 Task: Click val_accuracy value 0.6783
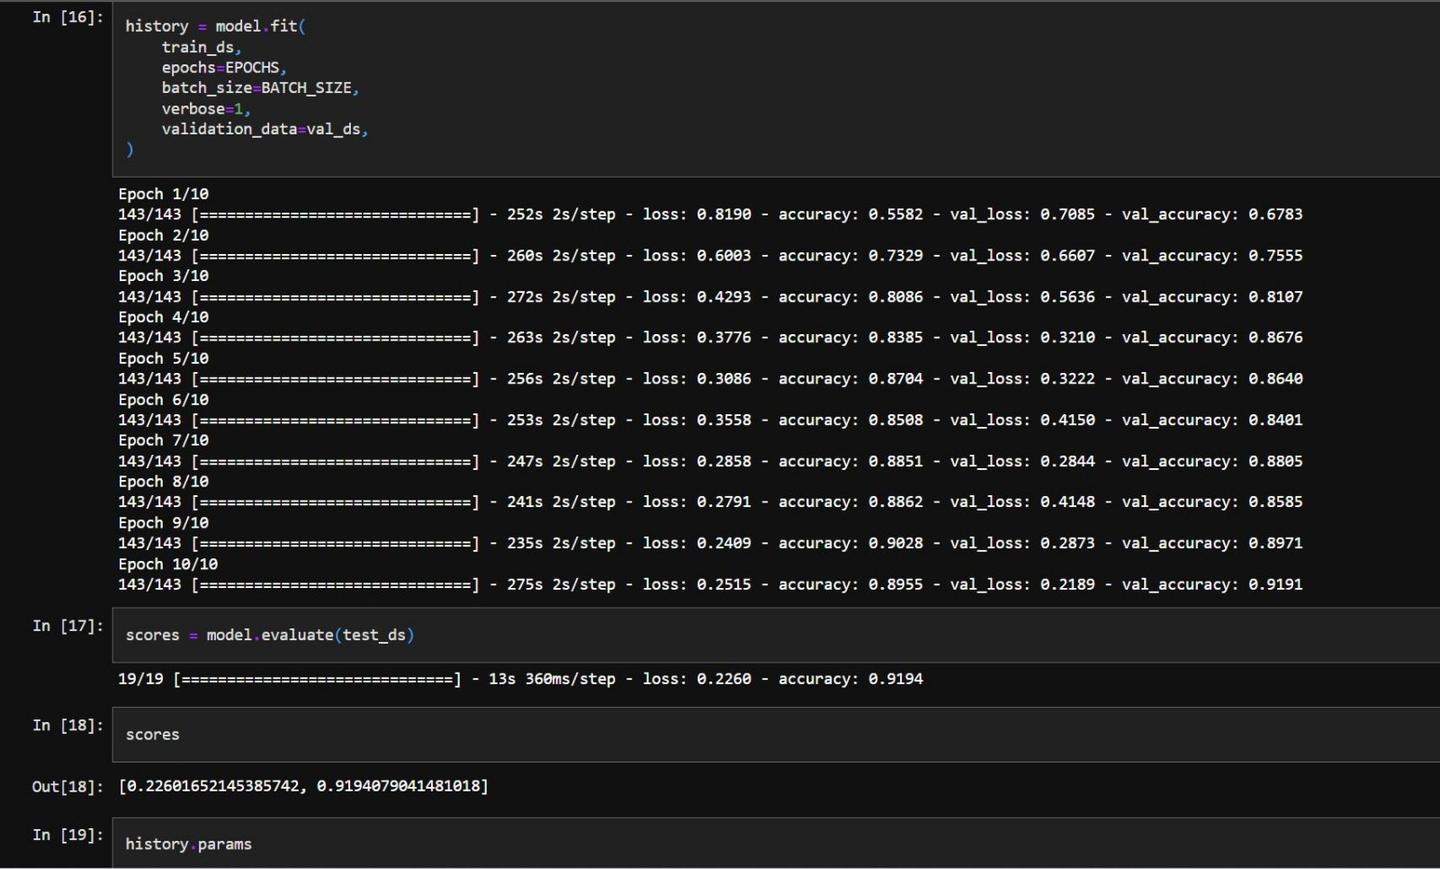[x=1275, y=214]
